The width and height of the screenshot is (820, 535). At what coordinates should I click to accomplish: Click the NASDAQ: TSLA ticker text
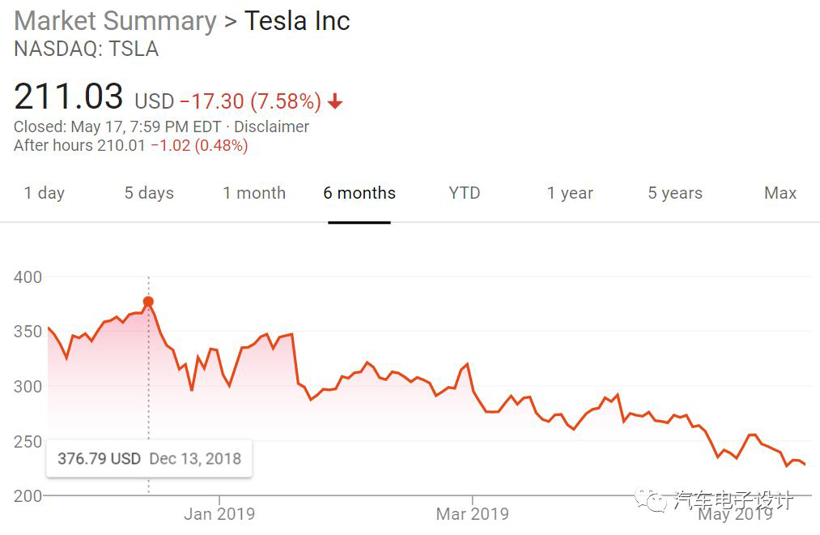[86, 49]
